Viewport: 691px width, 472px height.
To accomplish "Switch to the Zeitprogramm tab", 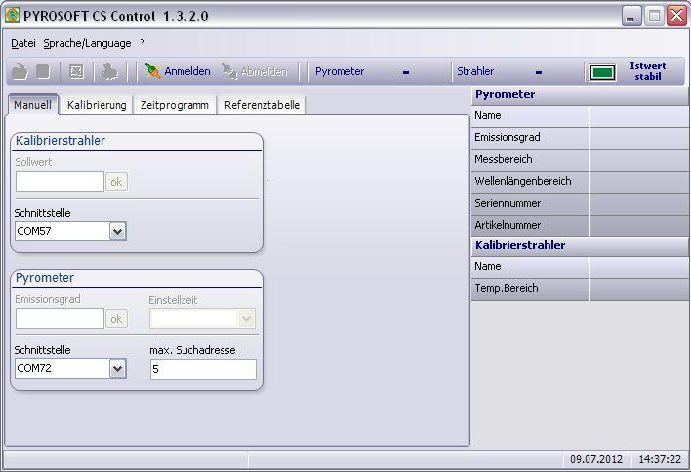I will pyautogui.click(x=175, y=105).
